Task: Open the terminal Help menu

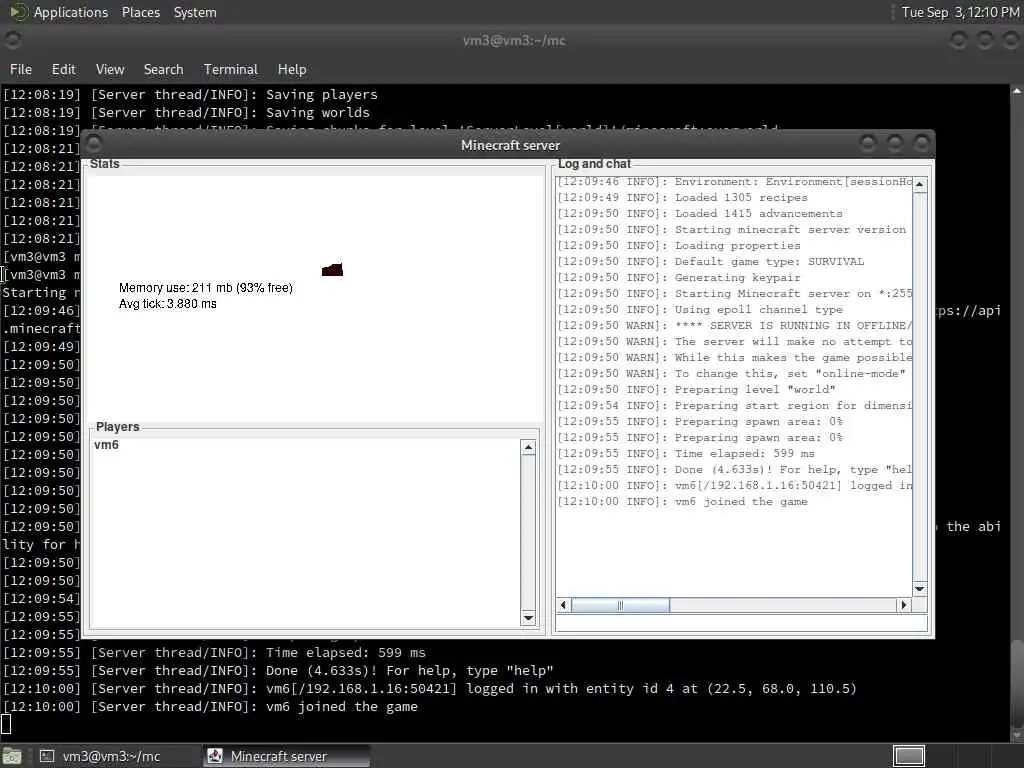Action: pos(292,69)
